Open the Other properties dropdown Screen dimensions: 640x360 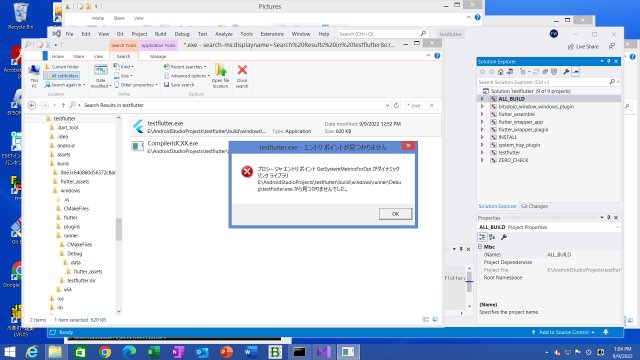136,85
